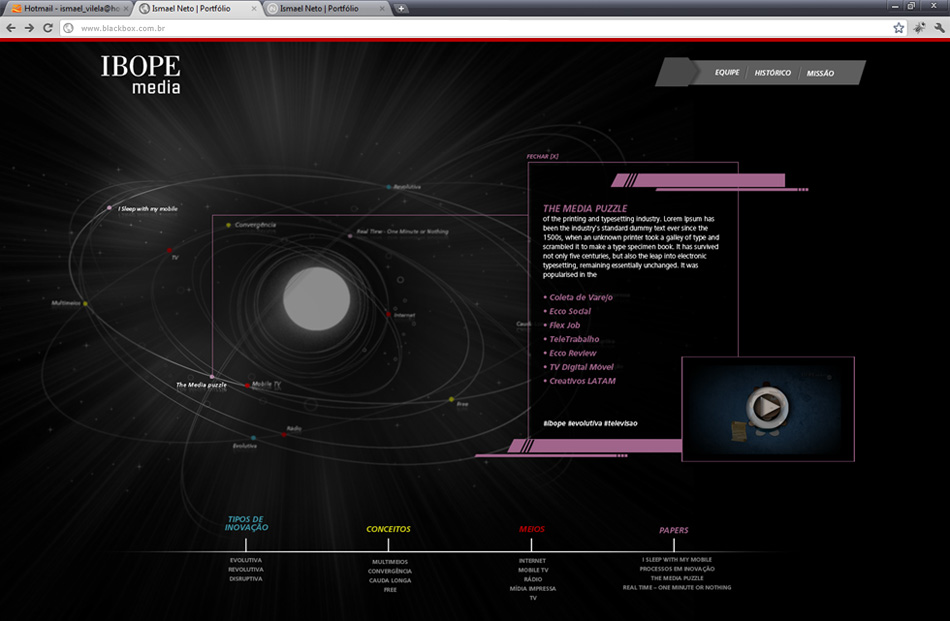Image resolution: width=950 pixels, height=621 pixels.
Task: Select the TV orbit node
Action: (x=173, y=254)
